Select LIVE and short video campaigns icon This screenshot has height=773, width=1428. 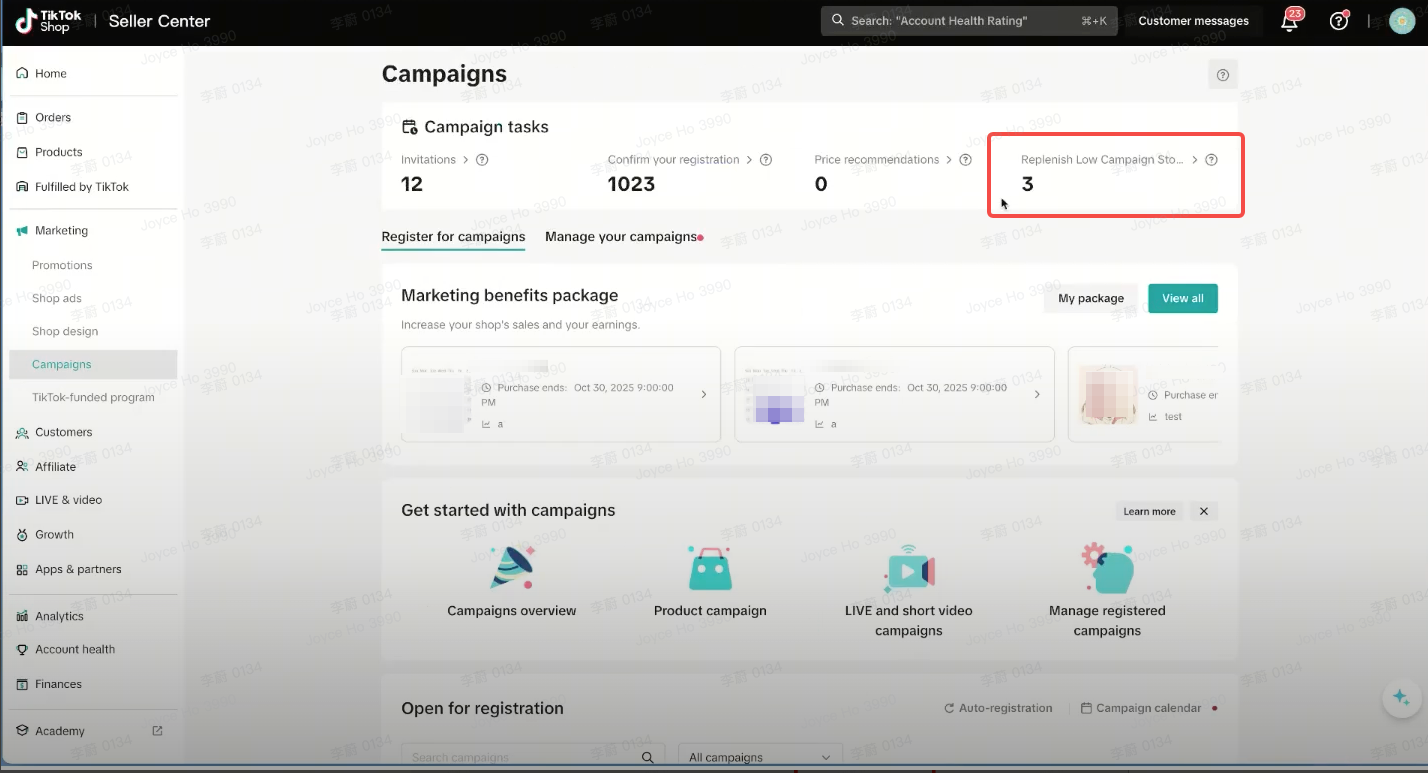908,568
